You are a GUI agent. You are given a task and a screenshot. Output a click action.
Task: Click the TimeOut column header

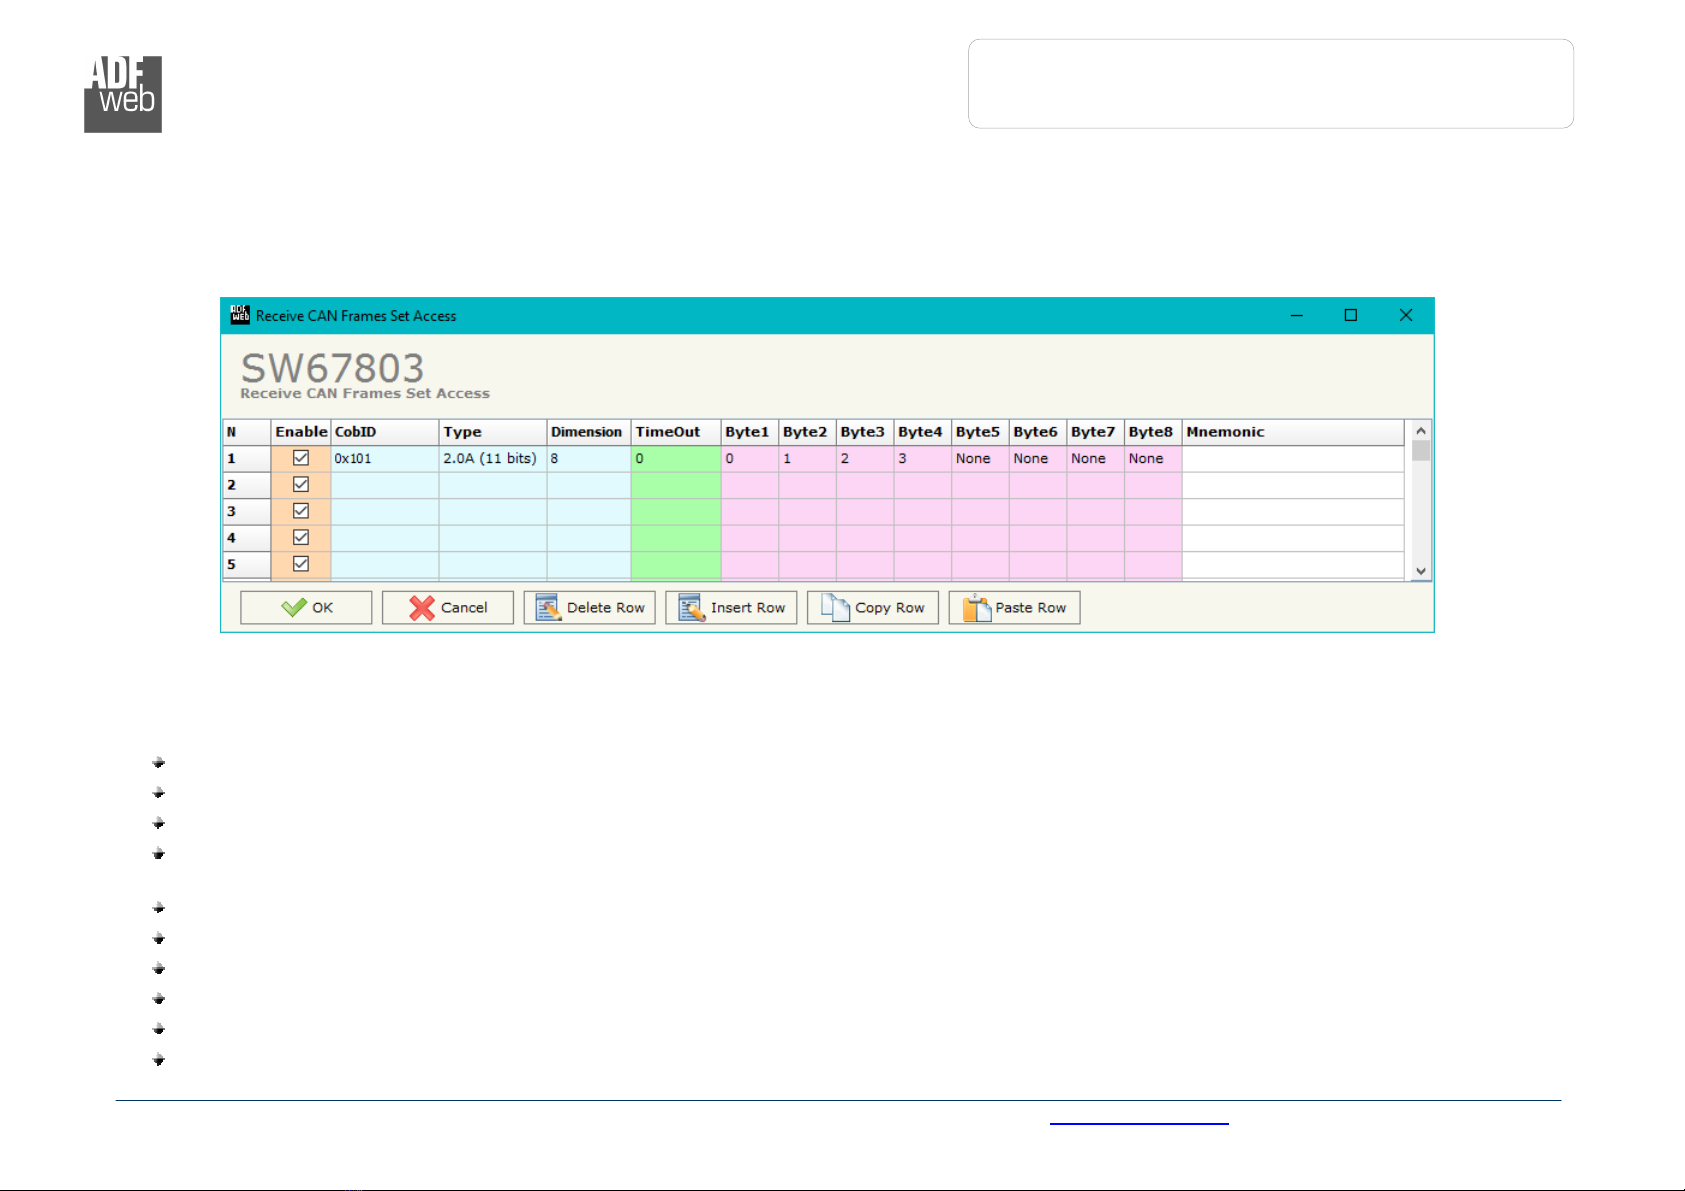tap(676, 432)
